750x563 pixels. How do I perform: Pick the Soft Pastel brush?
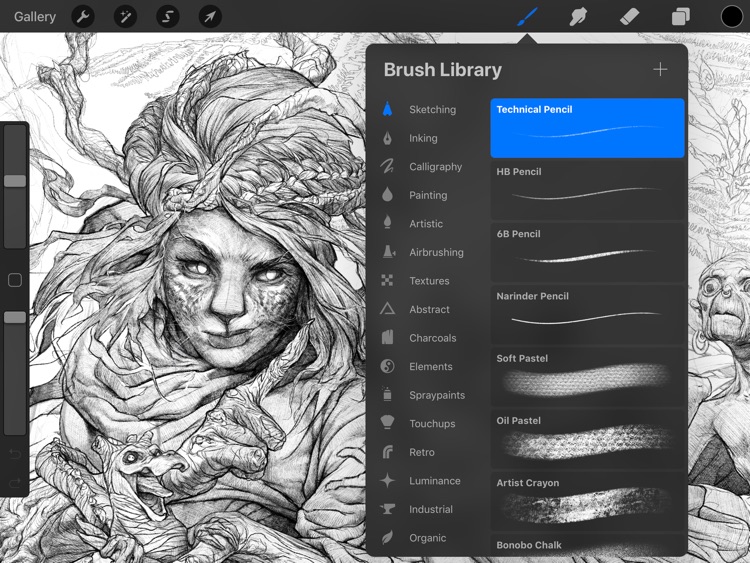[588, 375]
